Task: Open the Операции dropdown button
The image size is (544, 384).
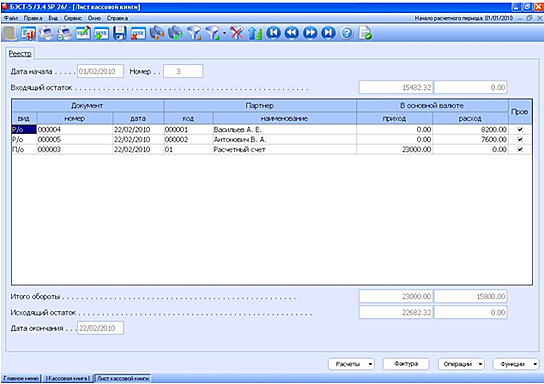Action: pyautogui.click(x=461, y=364)
